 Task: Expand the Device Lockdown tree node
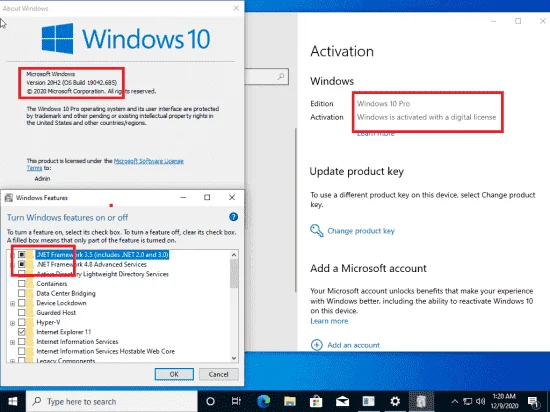[13, 303]
